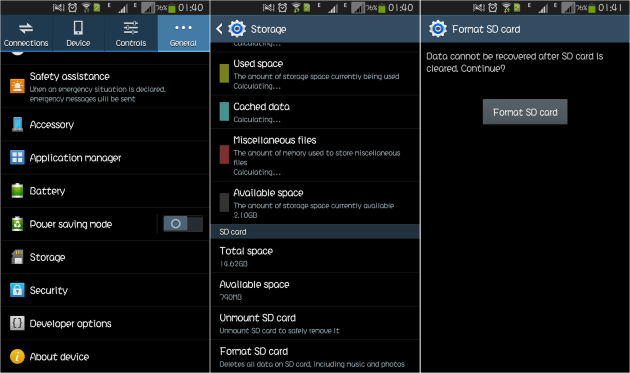Tap the Wi-Fi icon in middle status bar
The height and width of the screenshot is (373, 630).
[x=296, y=7]
